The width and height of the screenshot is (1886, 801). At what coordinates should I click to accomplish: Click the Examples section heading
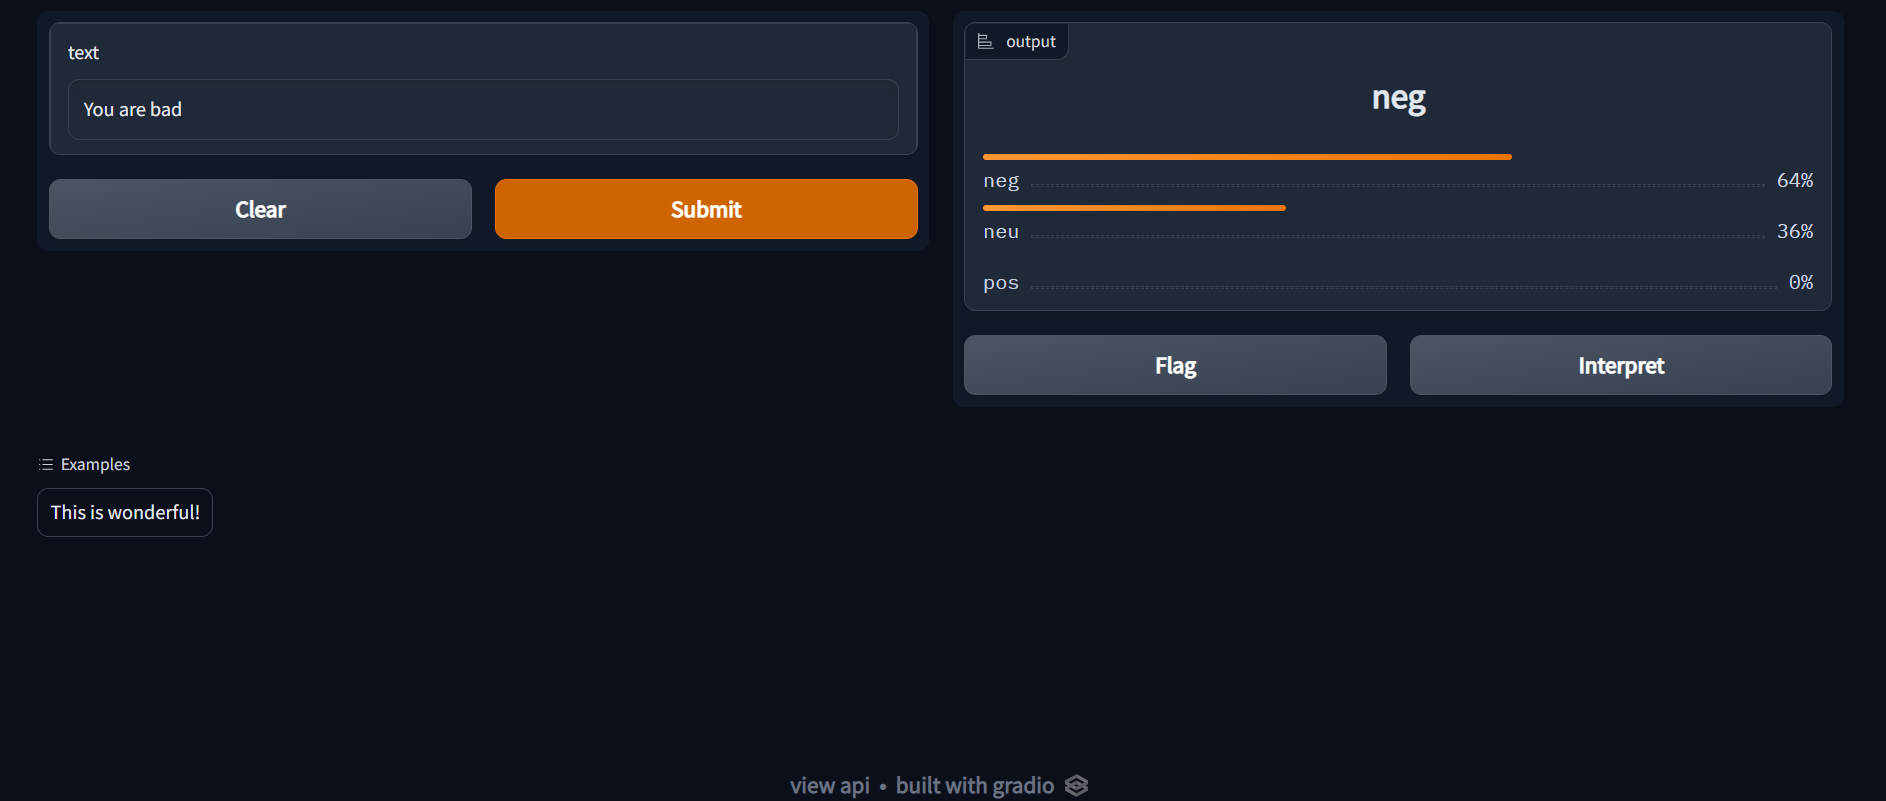95,464
